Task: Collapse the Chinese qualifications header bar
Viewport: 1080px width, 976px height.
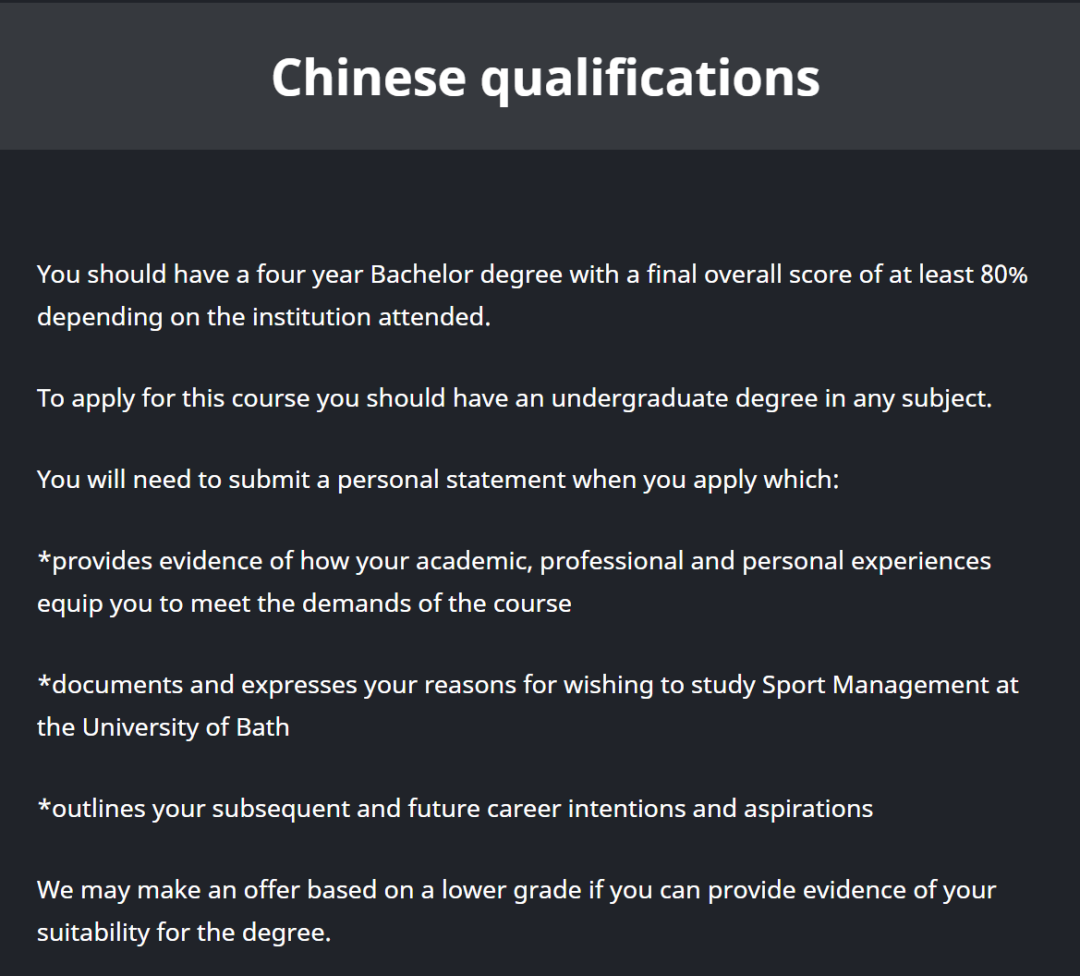Action: pyautogui.click(x=950, y=76)
